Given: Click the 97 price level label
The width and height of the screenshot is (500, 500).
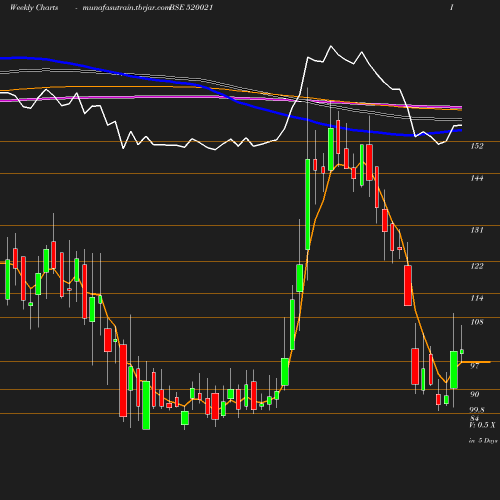Looking at the screenshot, I should click(475, 366).
